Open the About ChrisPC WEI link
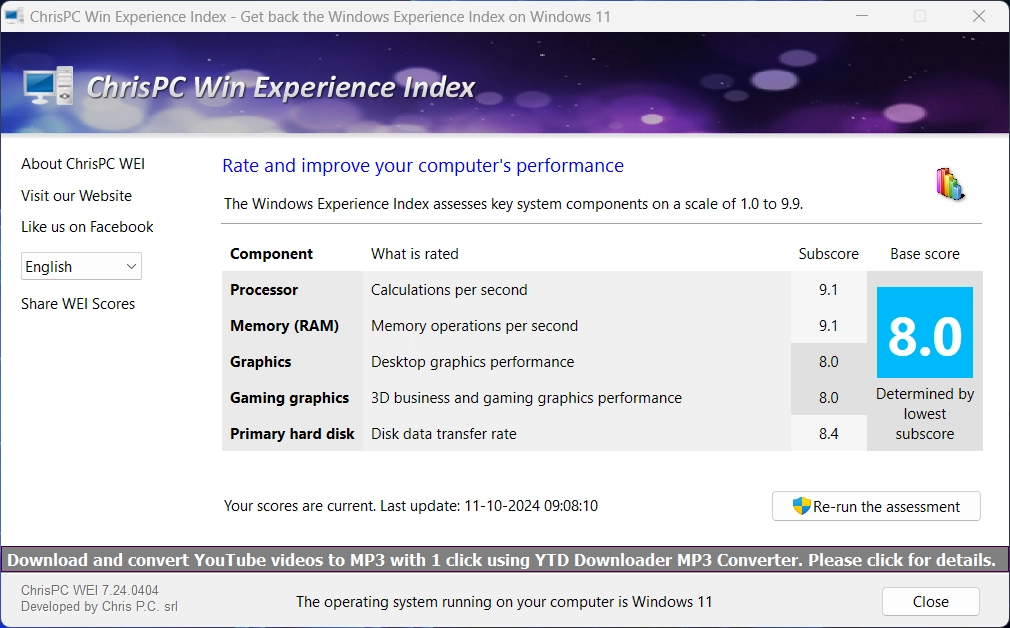Screen dimensions: 1010x628 (83, 164)
